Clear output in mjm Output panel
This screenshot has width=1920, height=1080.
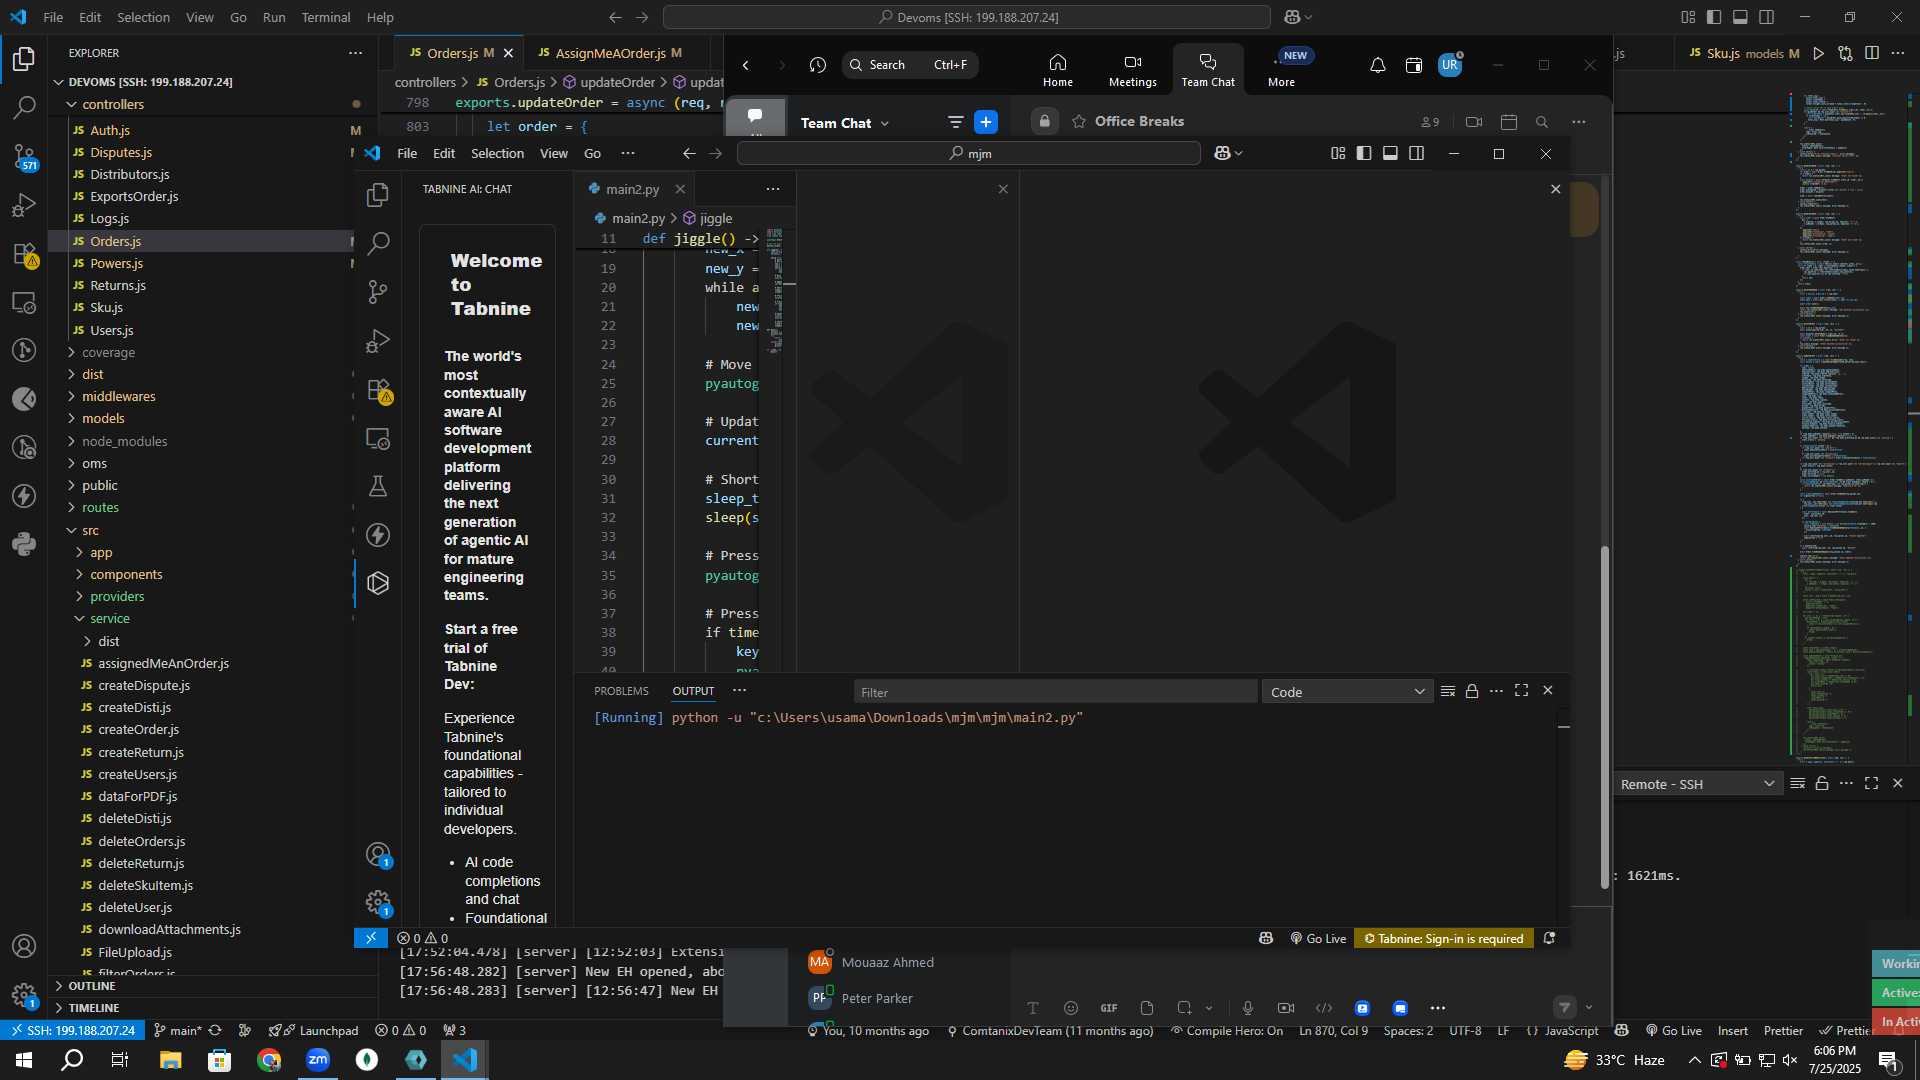click(x=1447, y=691)
